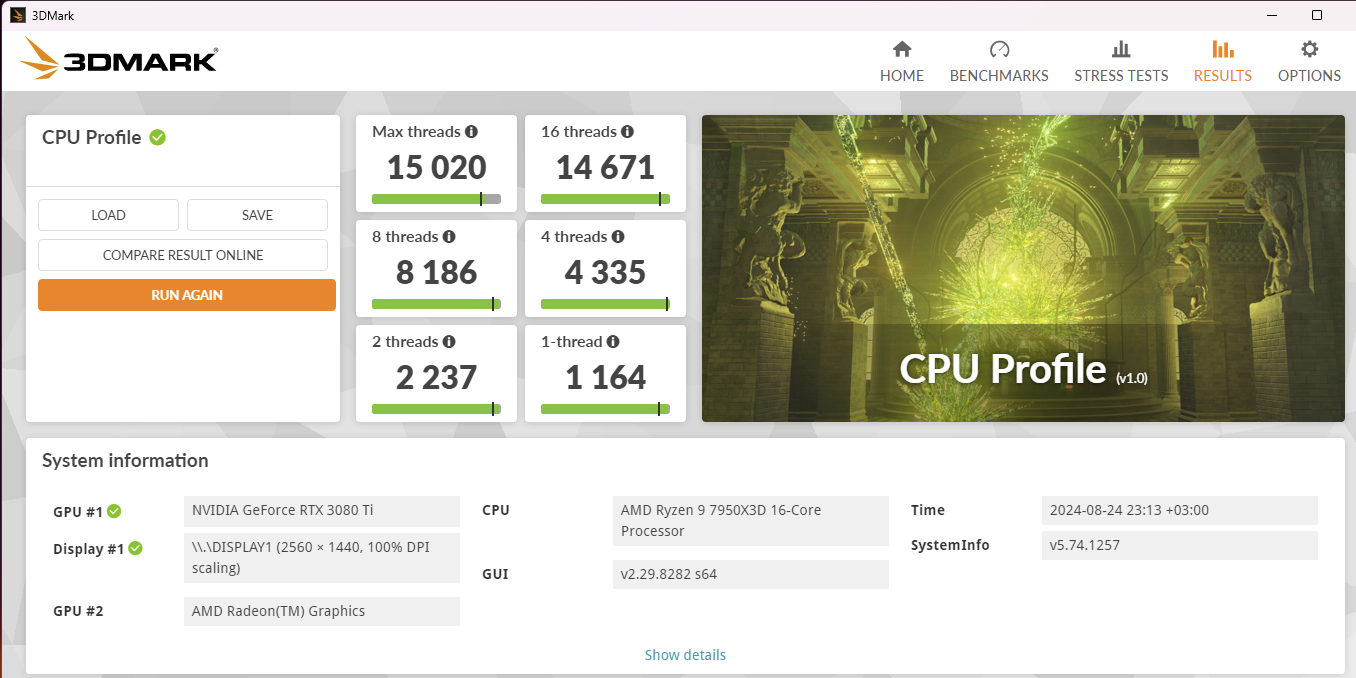The height and width of the screenshot is (678, 1356).
Task: Open STRESS TESTS page
Action: pos(1121,62)
